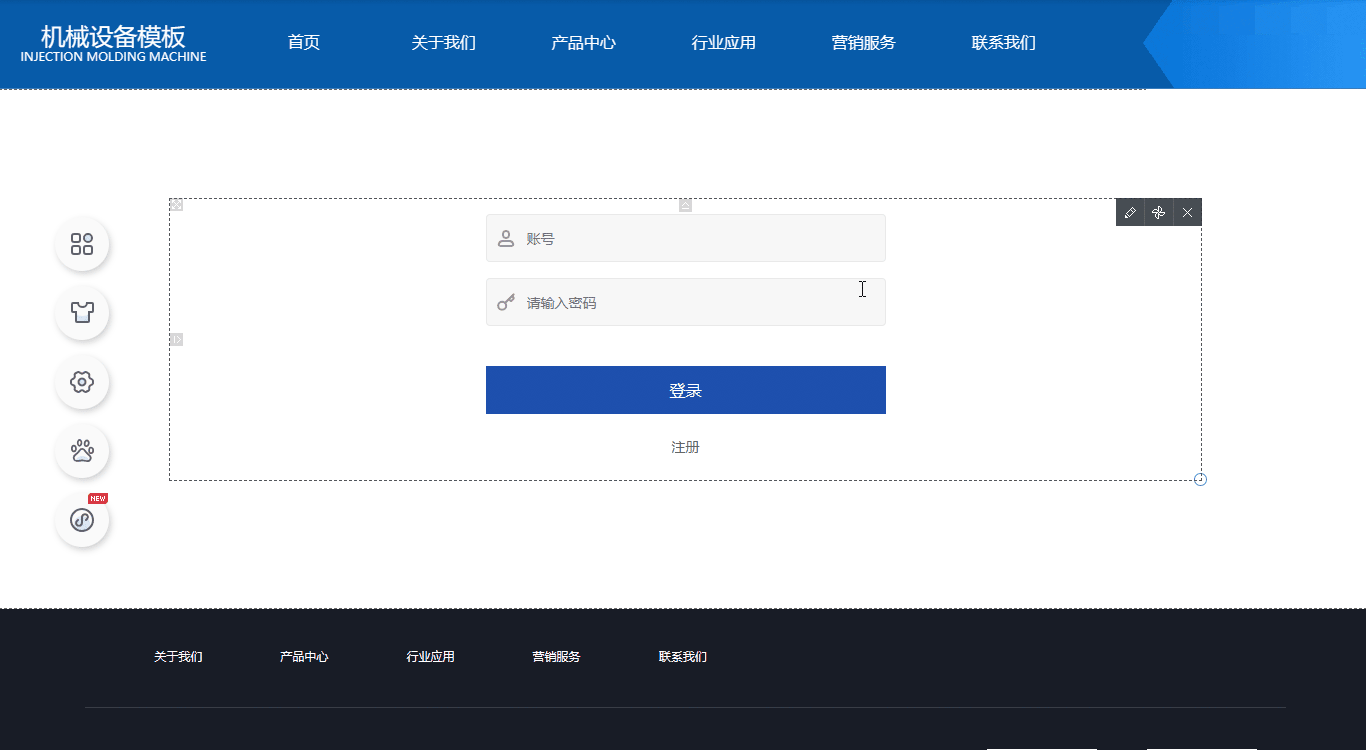Viewport: 1366px width, 750px height.
Task: Open the mini-program icon marked NEW
Action: [x=82, y=520]
